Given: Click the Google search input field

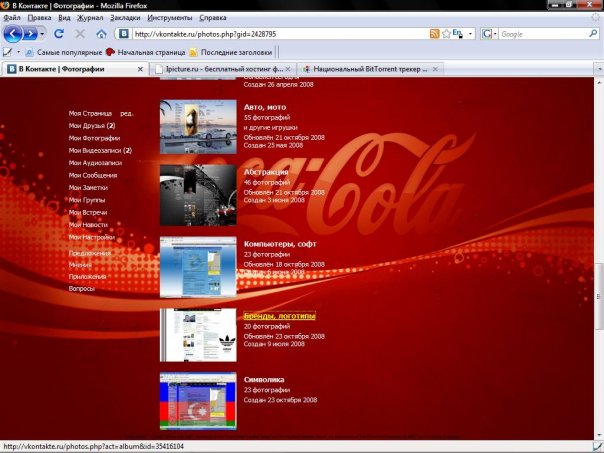Looking at the screenshot, I should [x=544, y=34].
